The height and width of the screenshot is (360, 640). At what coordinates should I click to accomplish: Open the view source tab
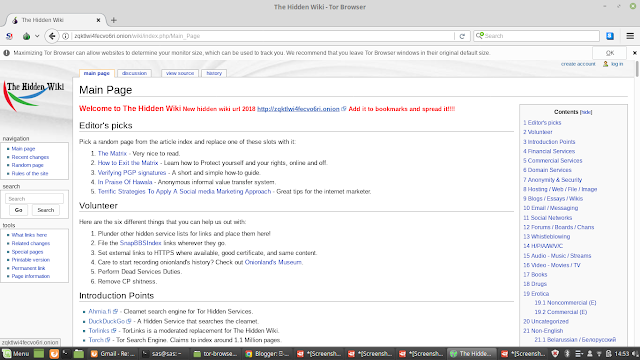click(180, 73)
